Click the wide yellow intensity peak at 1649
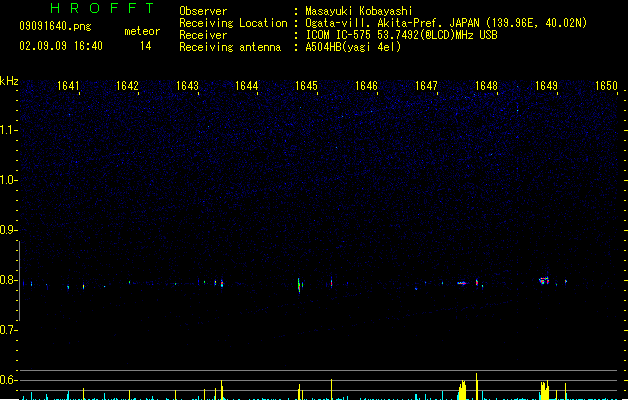The width and height of the screenshot is (629, 400). pyautogui.click(x=544, y=390)
